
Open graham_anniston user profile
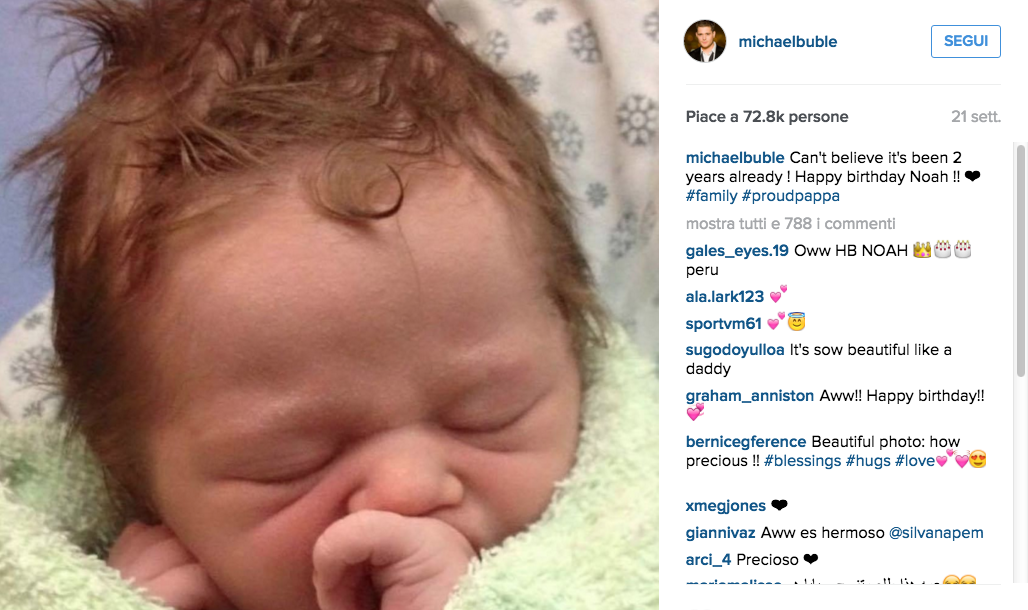point(749,396)
